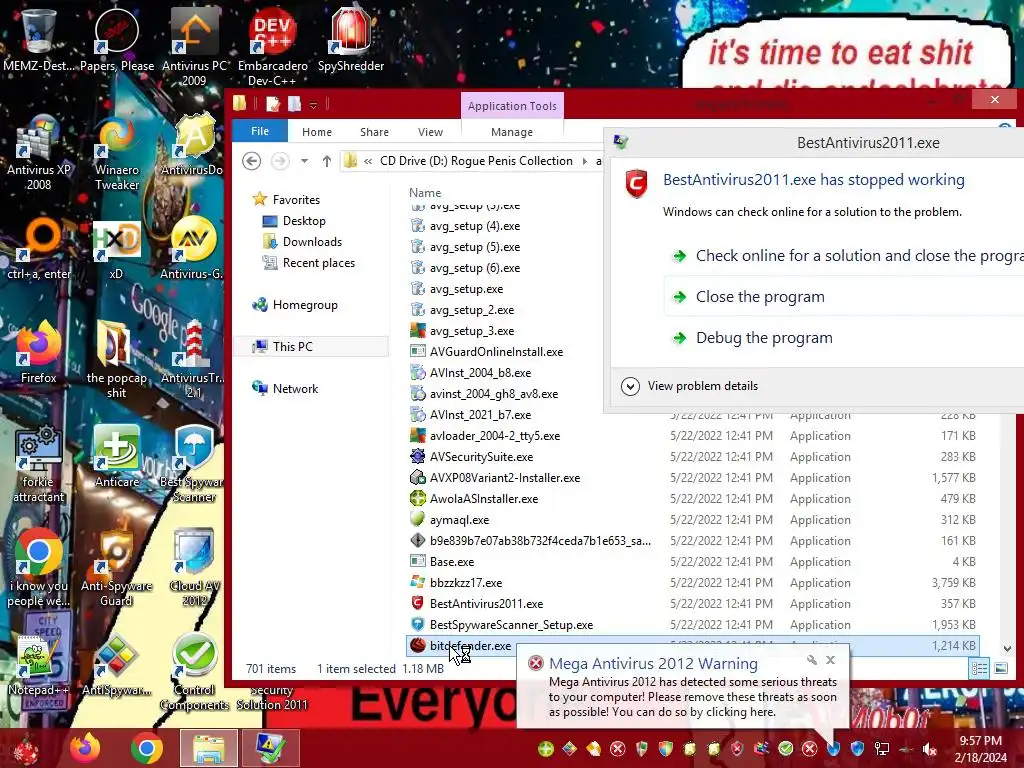
Task: Click the file list scroll down arrow
Action: click(1007, 648)
